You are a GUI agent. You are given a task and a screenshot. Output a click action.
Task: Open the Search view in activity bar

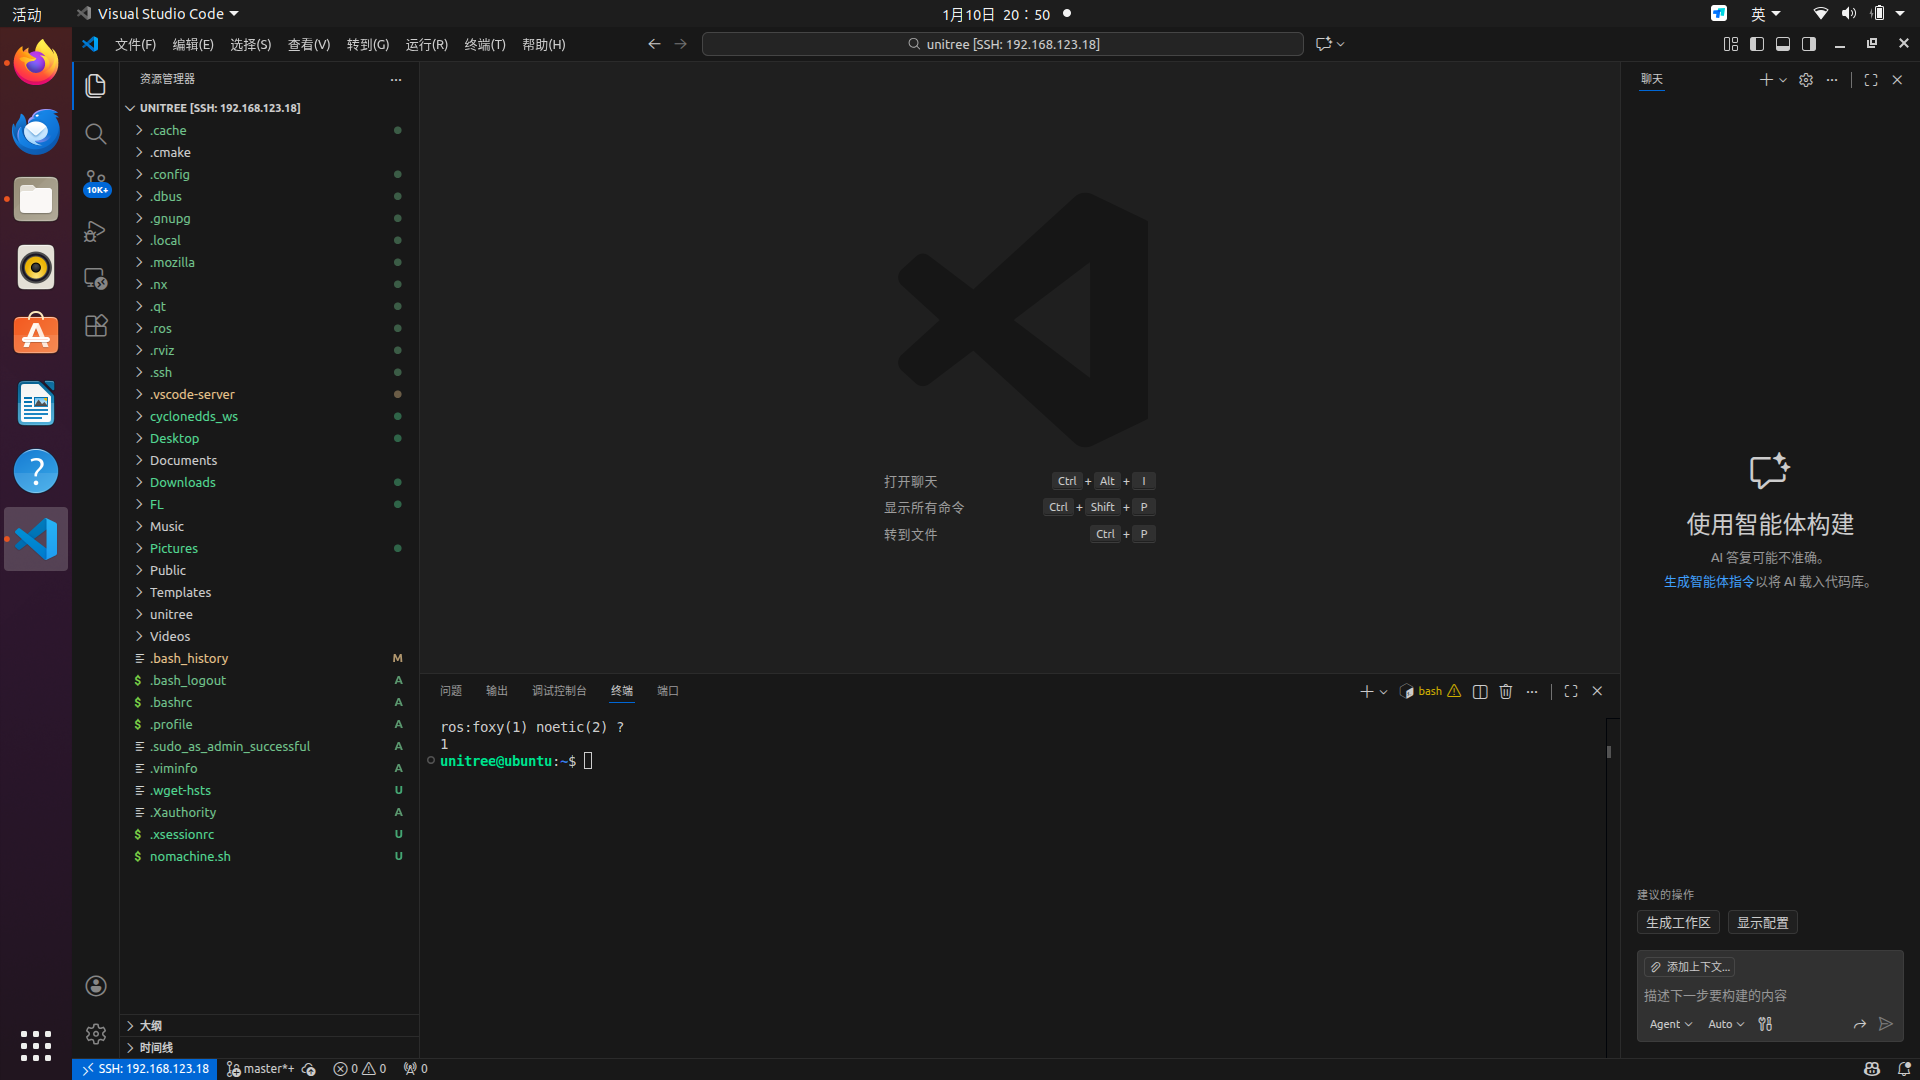coord(95,133)
